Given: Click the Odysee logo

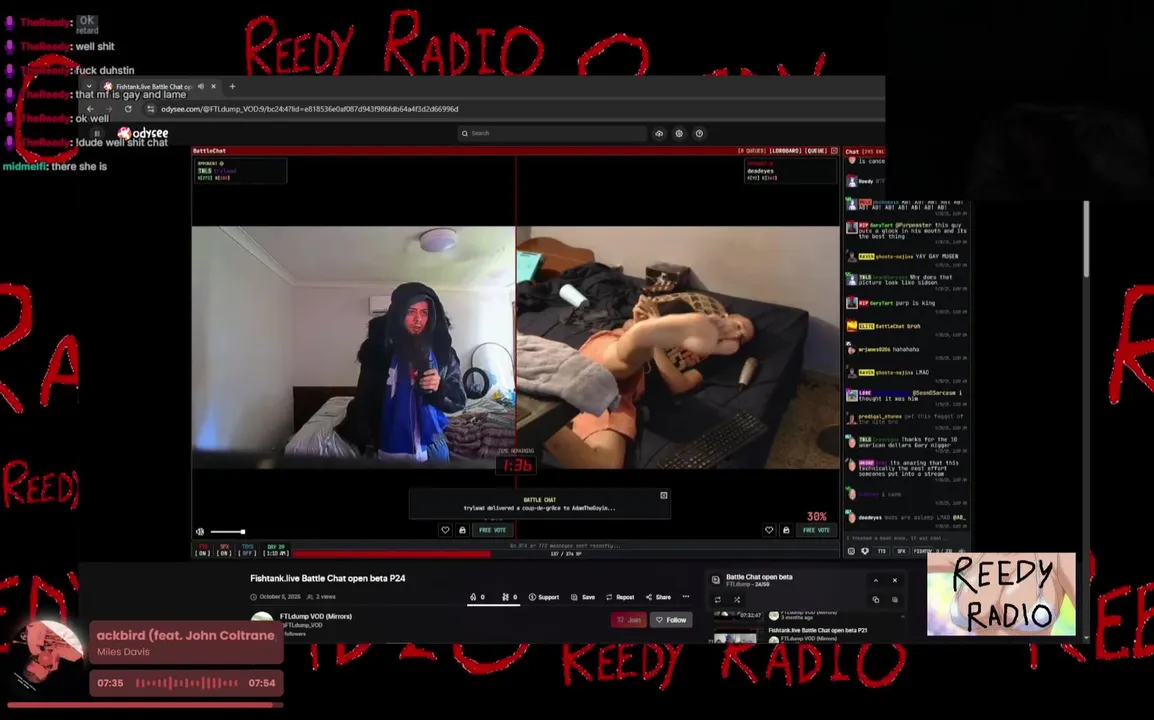Looking at the screenshot, I should click(144, 133).
